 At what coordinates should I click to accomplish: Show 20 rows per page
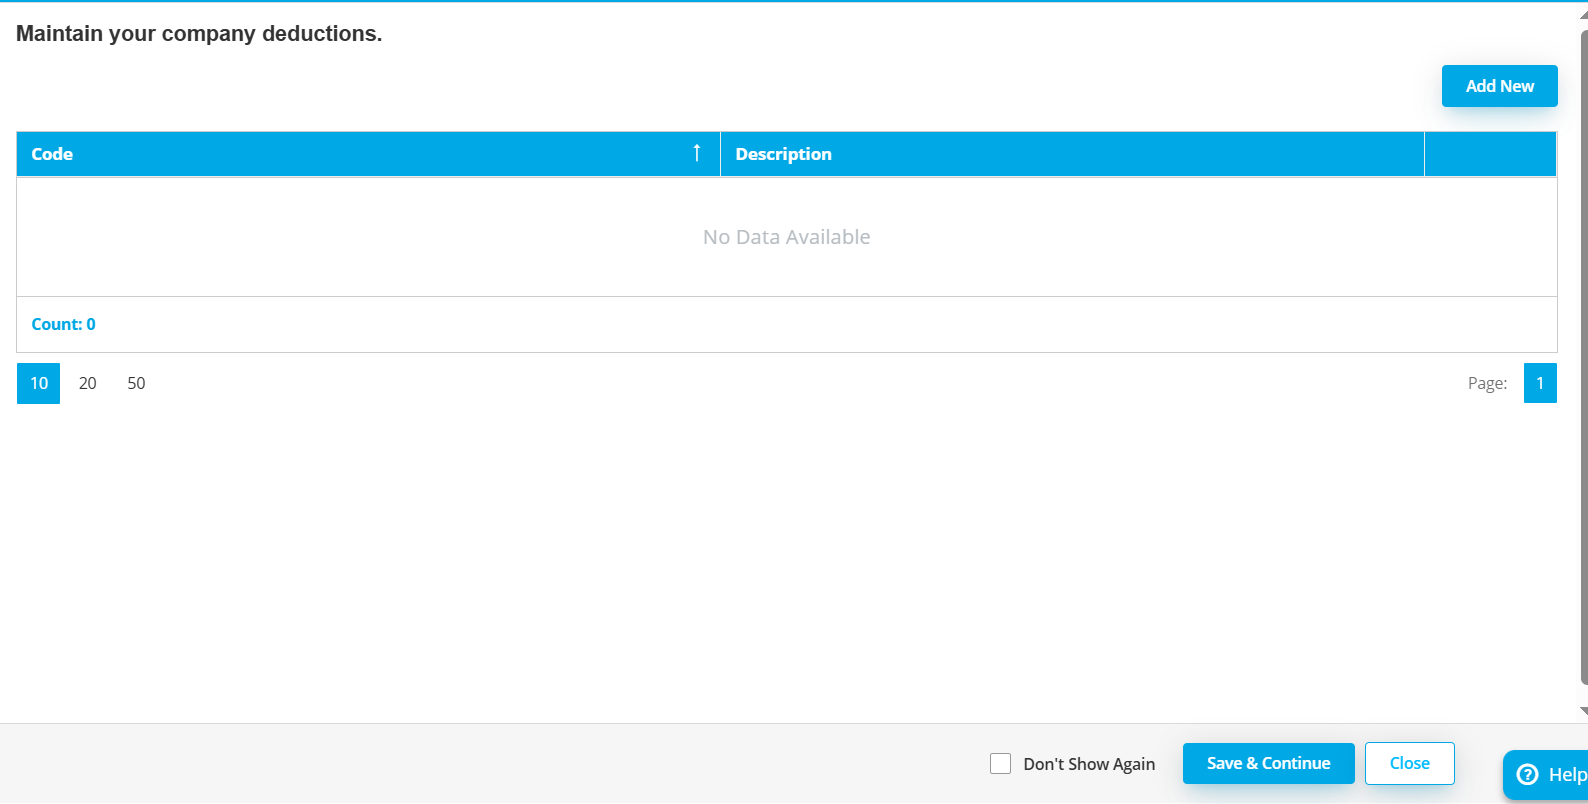88,383
